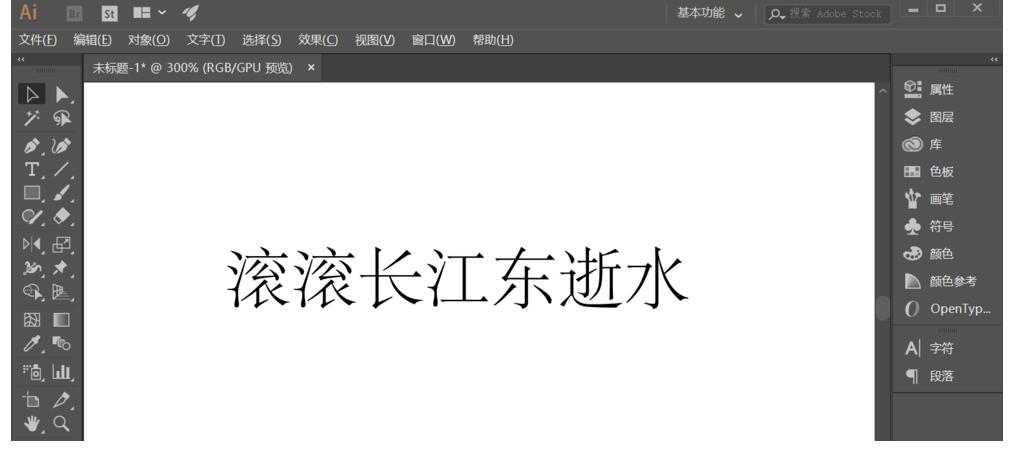The height and width of the screenshot is (449, 1036).
Task: Expand the right panel dock double-arrow
Action: point(994,60)
